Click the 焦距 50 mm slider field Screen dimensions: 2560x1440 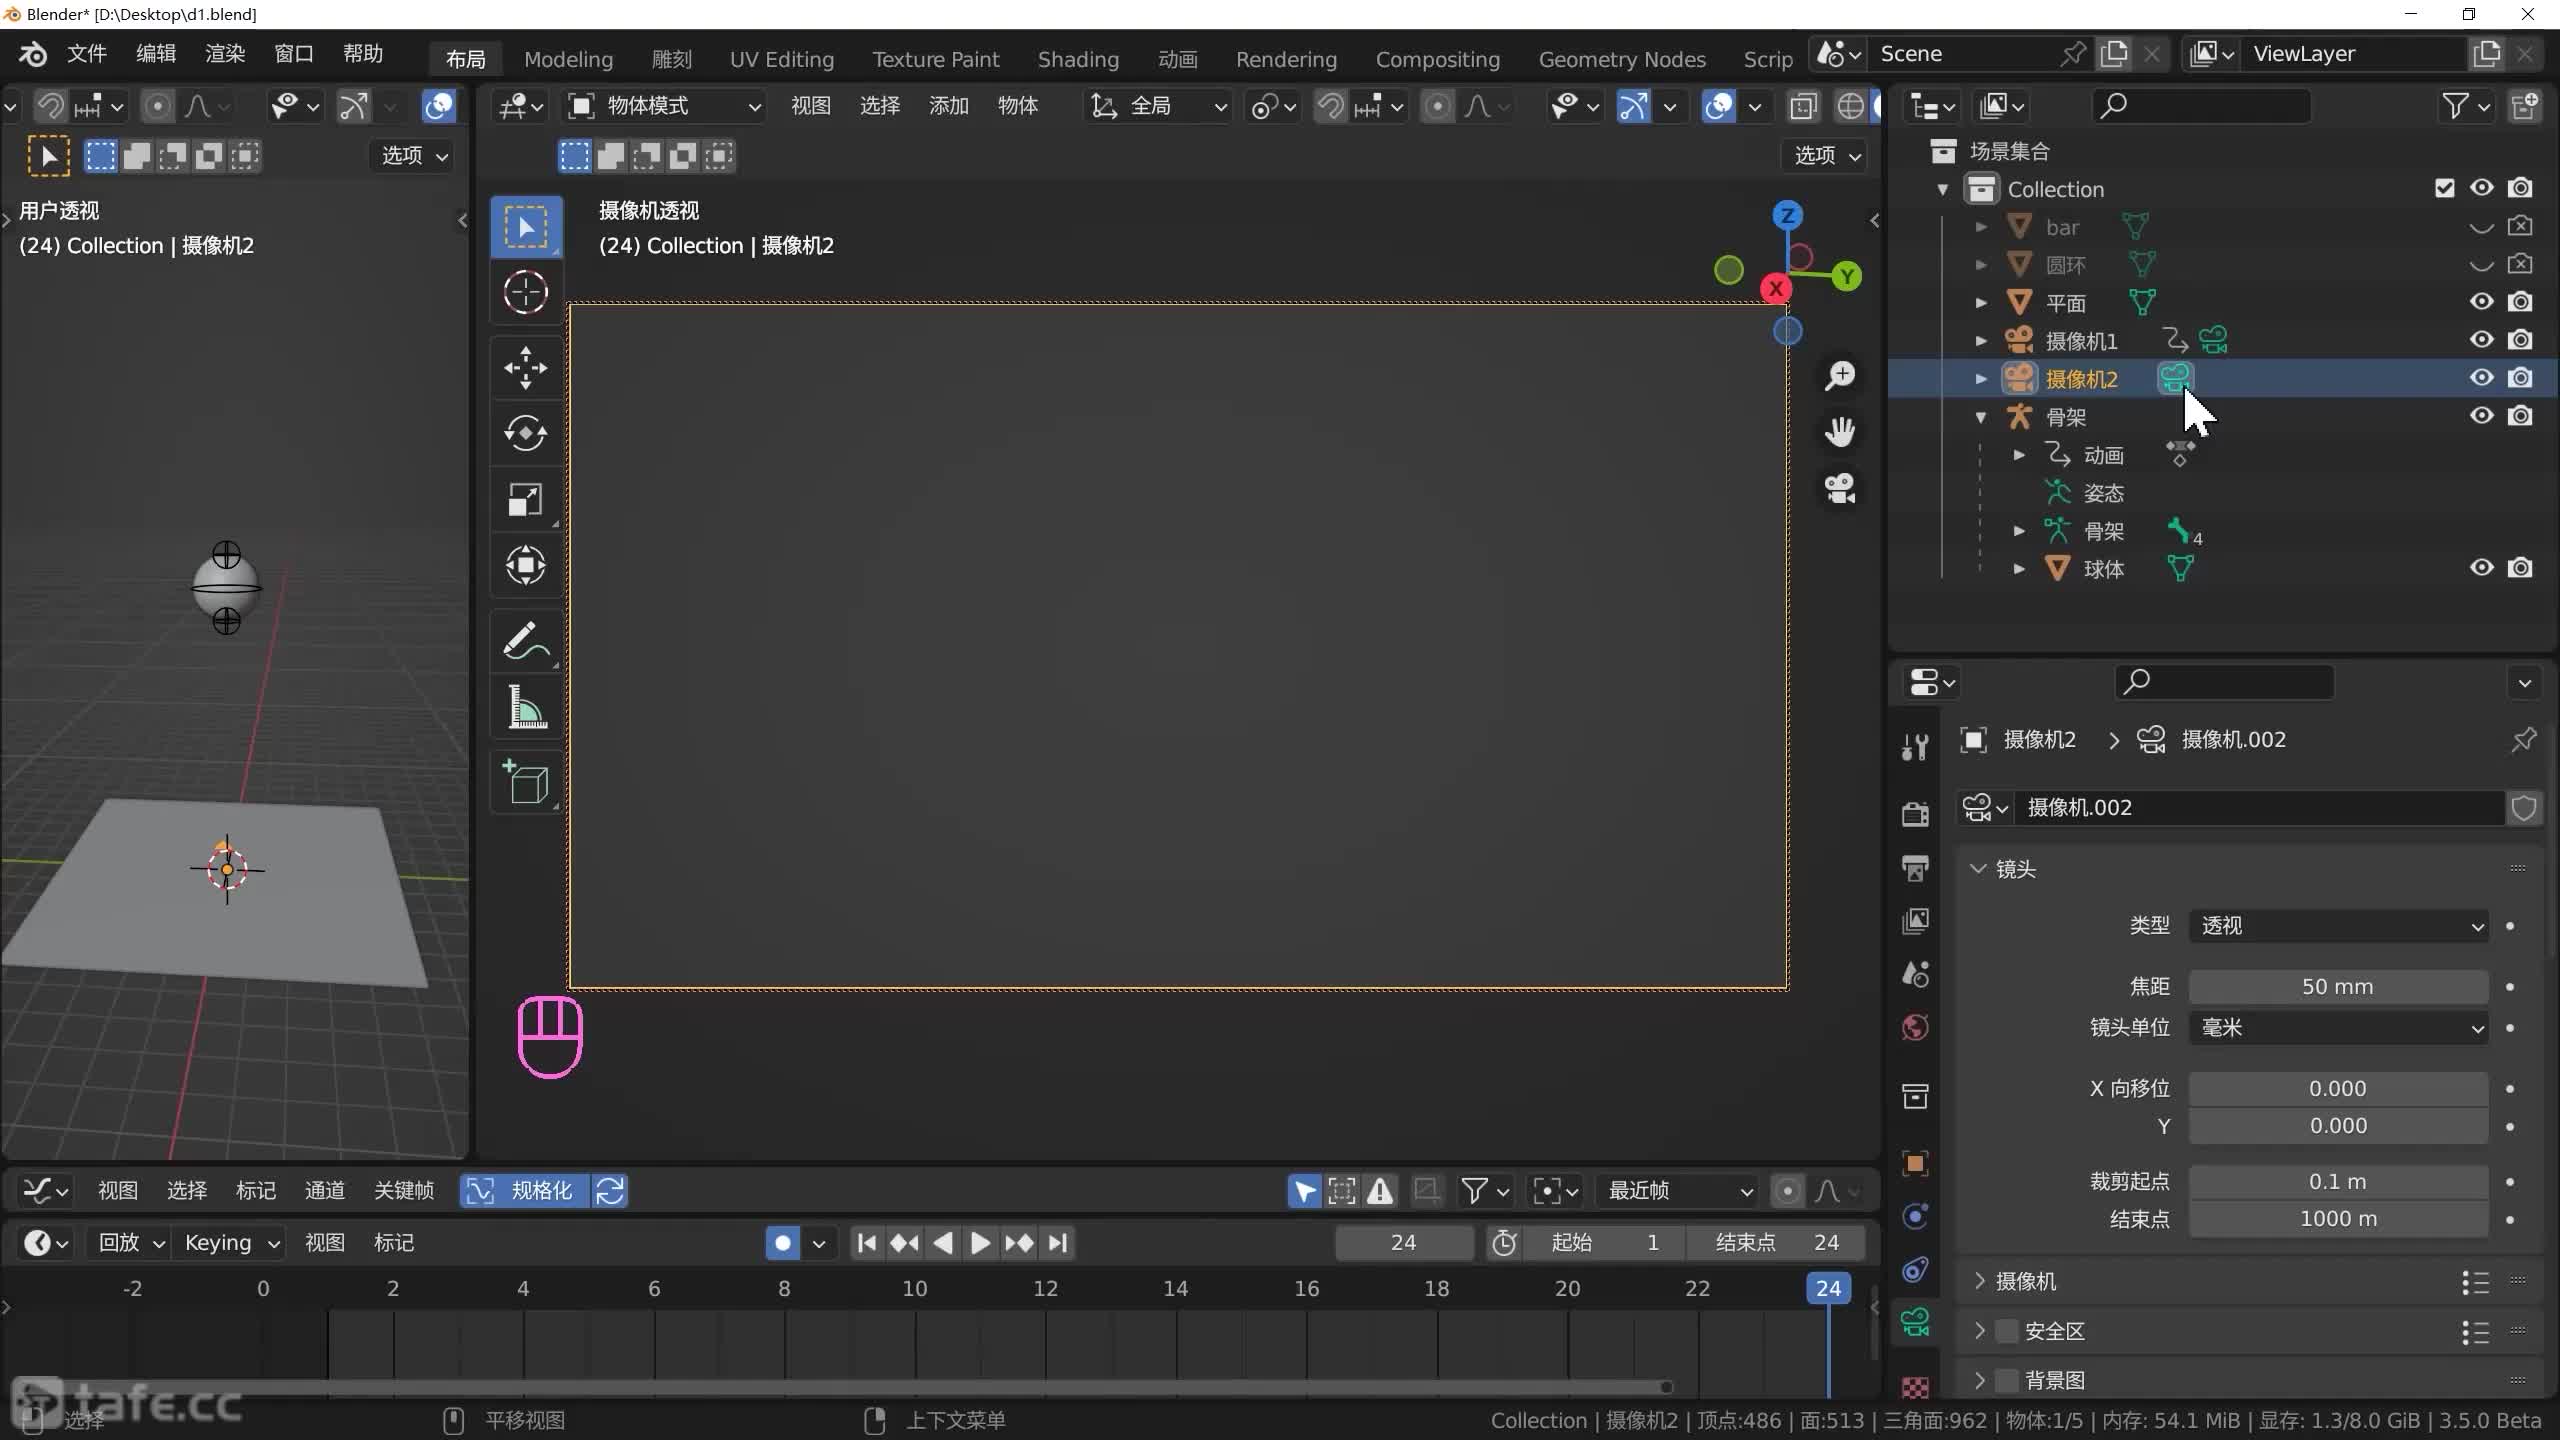[2338, 987]
